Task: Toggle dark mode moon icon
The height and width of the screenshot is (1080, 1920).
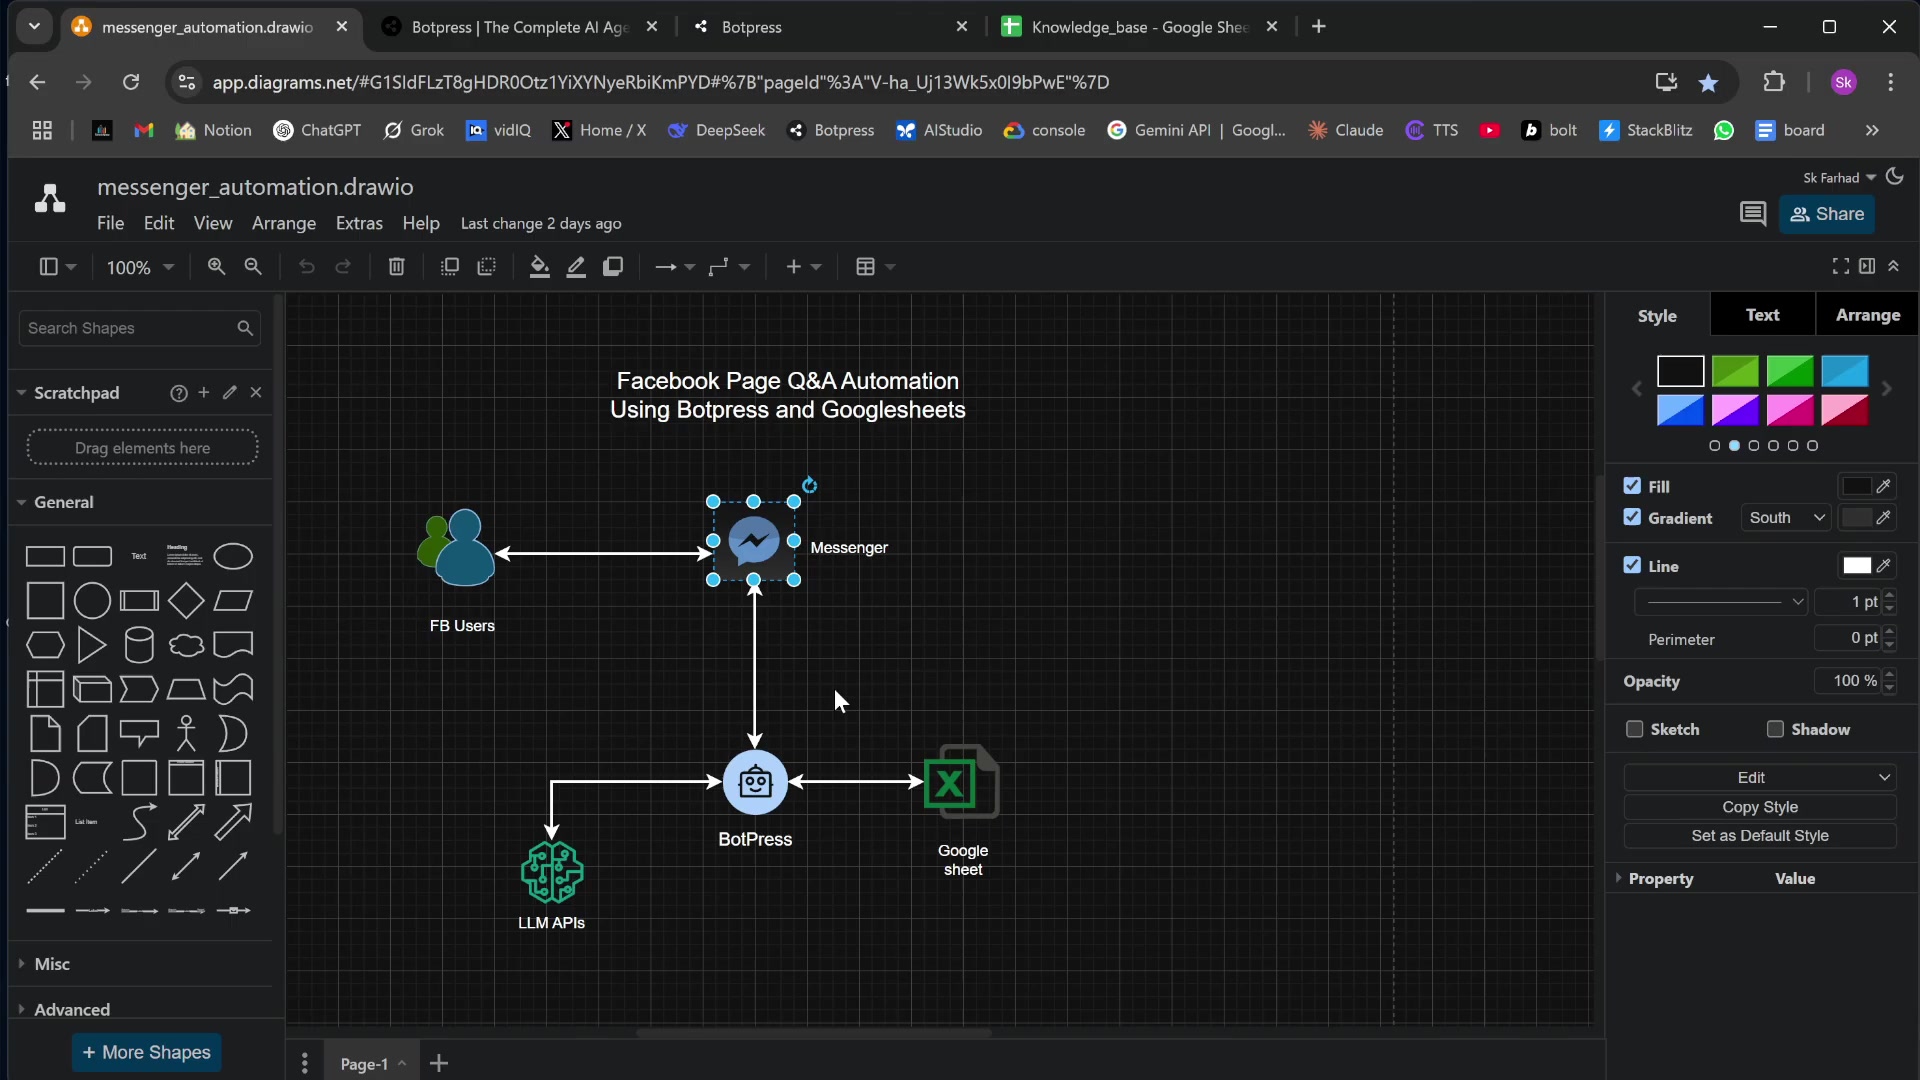Action: click(x=1895, y=177)
